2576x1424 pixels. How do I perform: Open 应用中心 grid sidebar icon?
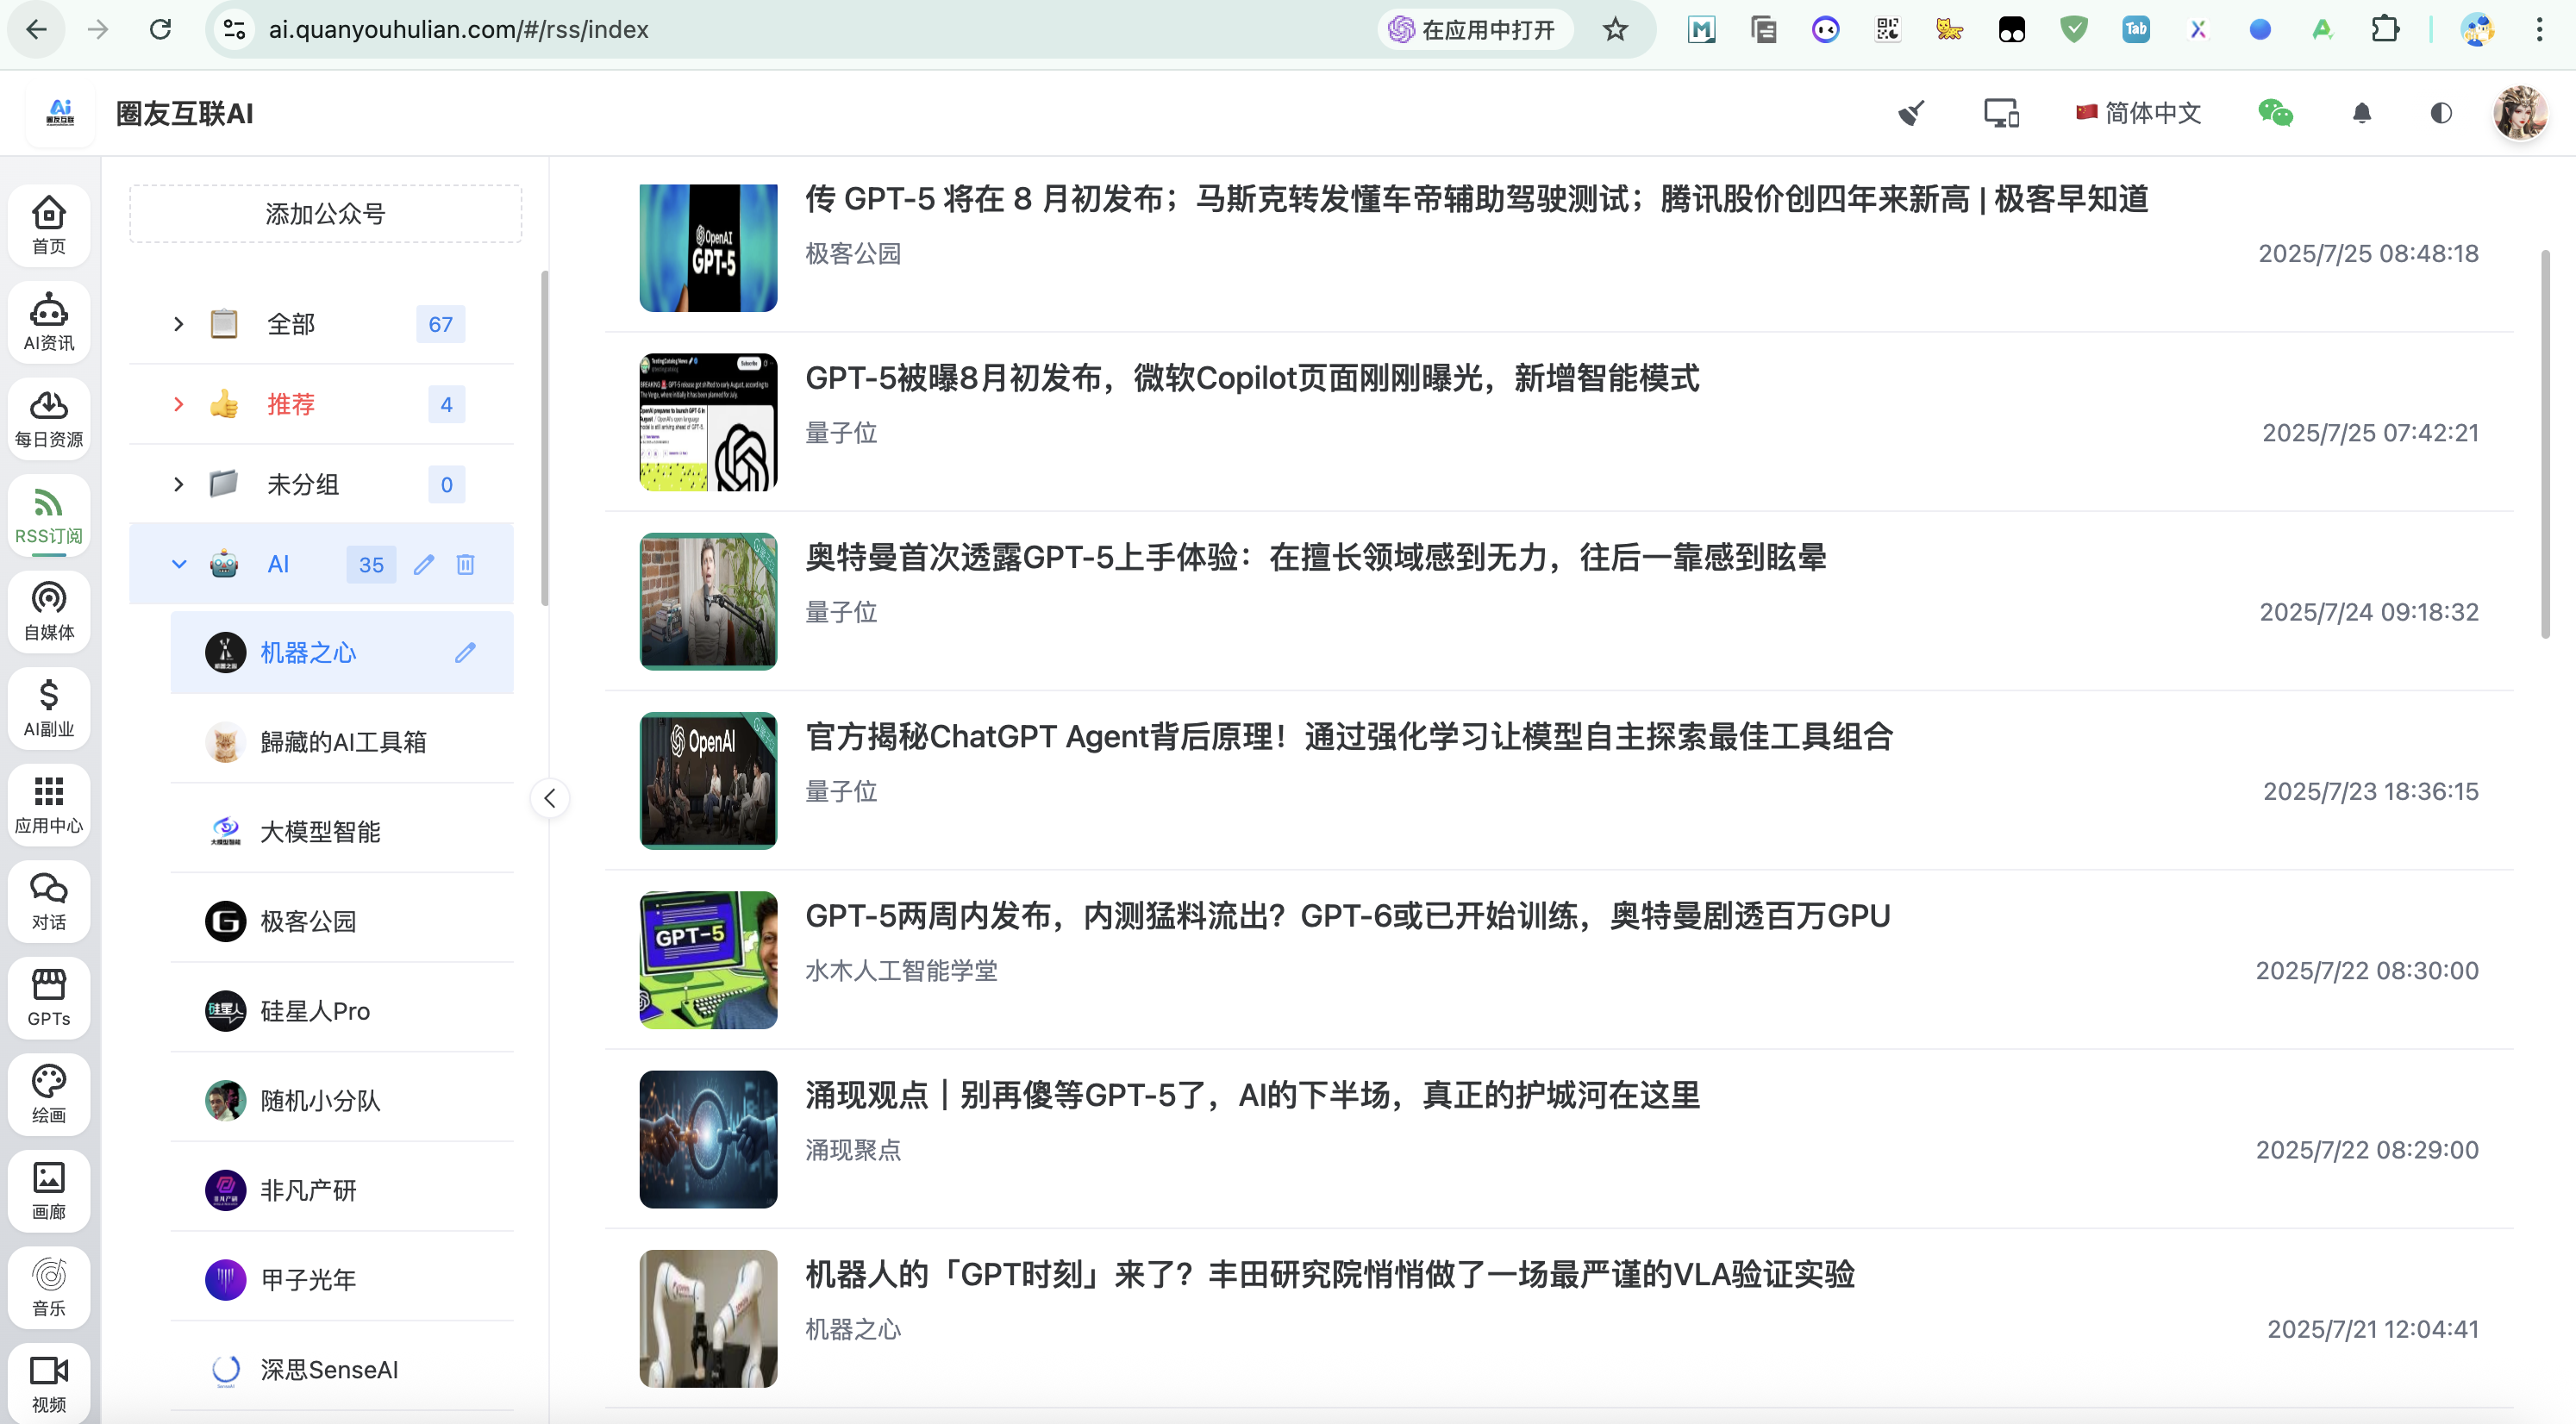[x=49, y=805]
